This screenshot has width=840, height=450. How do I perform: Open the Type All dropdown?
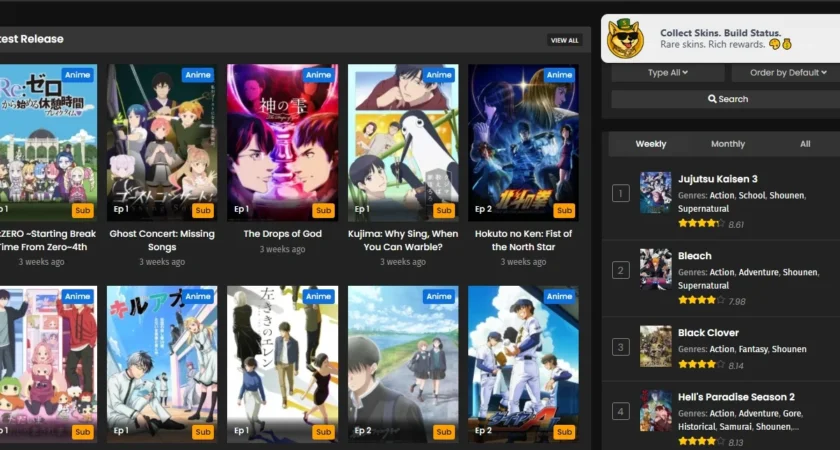(668, 73)
